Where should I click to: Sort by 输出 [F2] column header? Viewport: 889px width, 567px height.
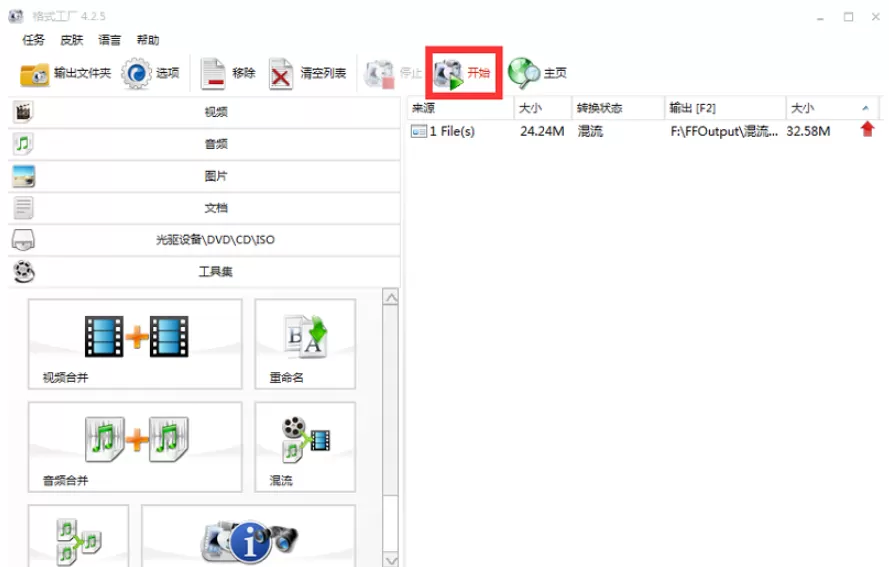[x=725, y=108]
